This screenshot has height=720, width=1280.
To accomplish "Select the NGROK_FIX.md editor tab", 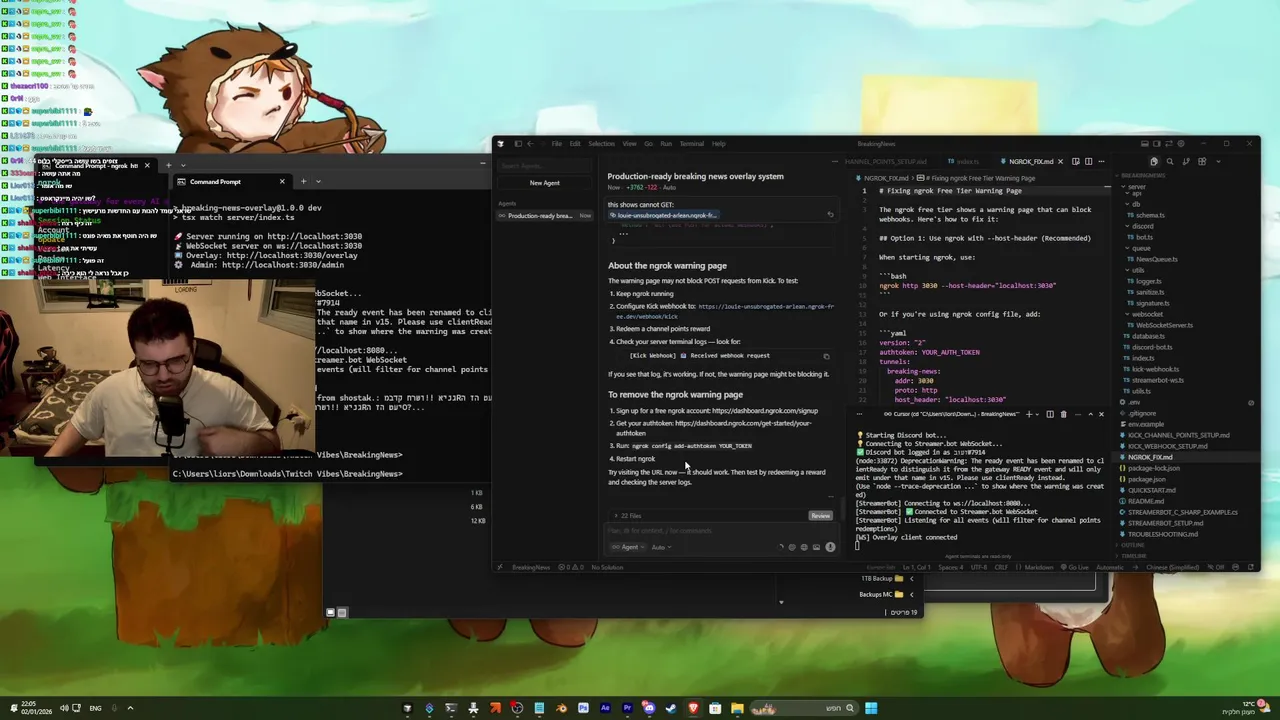I will pyautogui.click(x=1030, y=161).
